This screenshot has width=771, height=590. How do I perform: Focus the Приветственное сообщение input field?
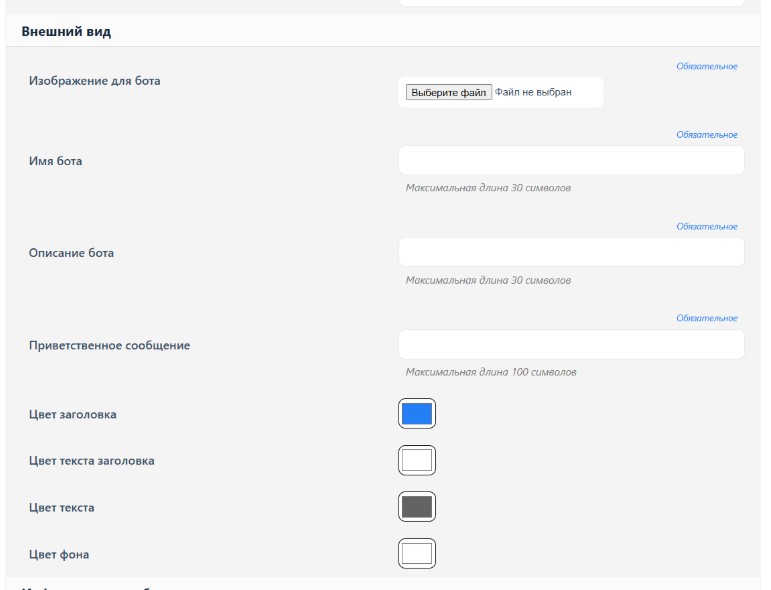(571, 344)
